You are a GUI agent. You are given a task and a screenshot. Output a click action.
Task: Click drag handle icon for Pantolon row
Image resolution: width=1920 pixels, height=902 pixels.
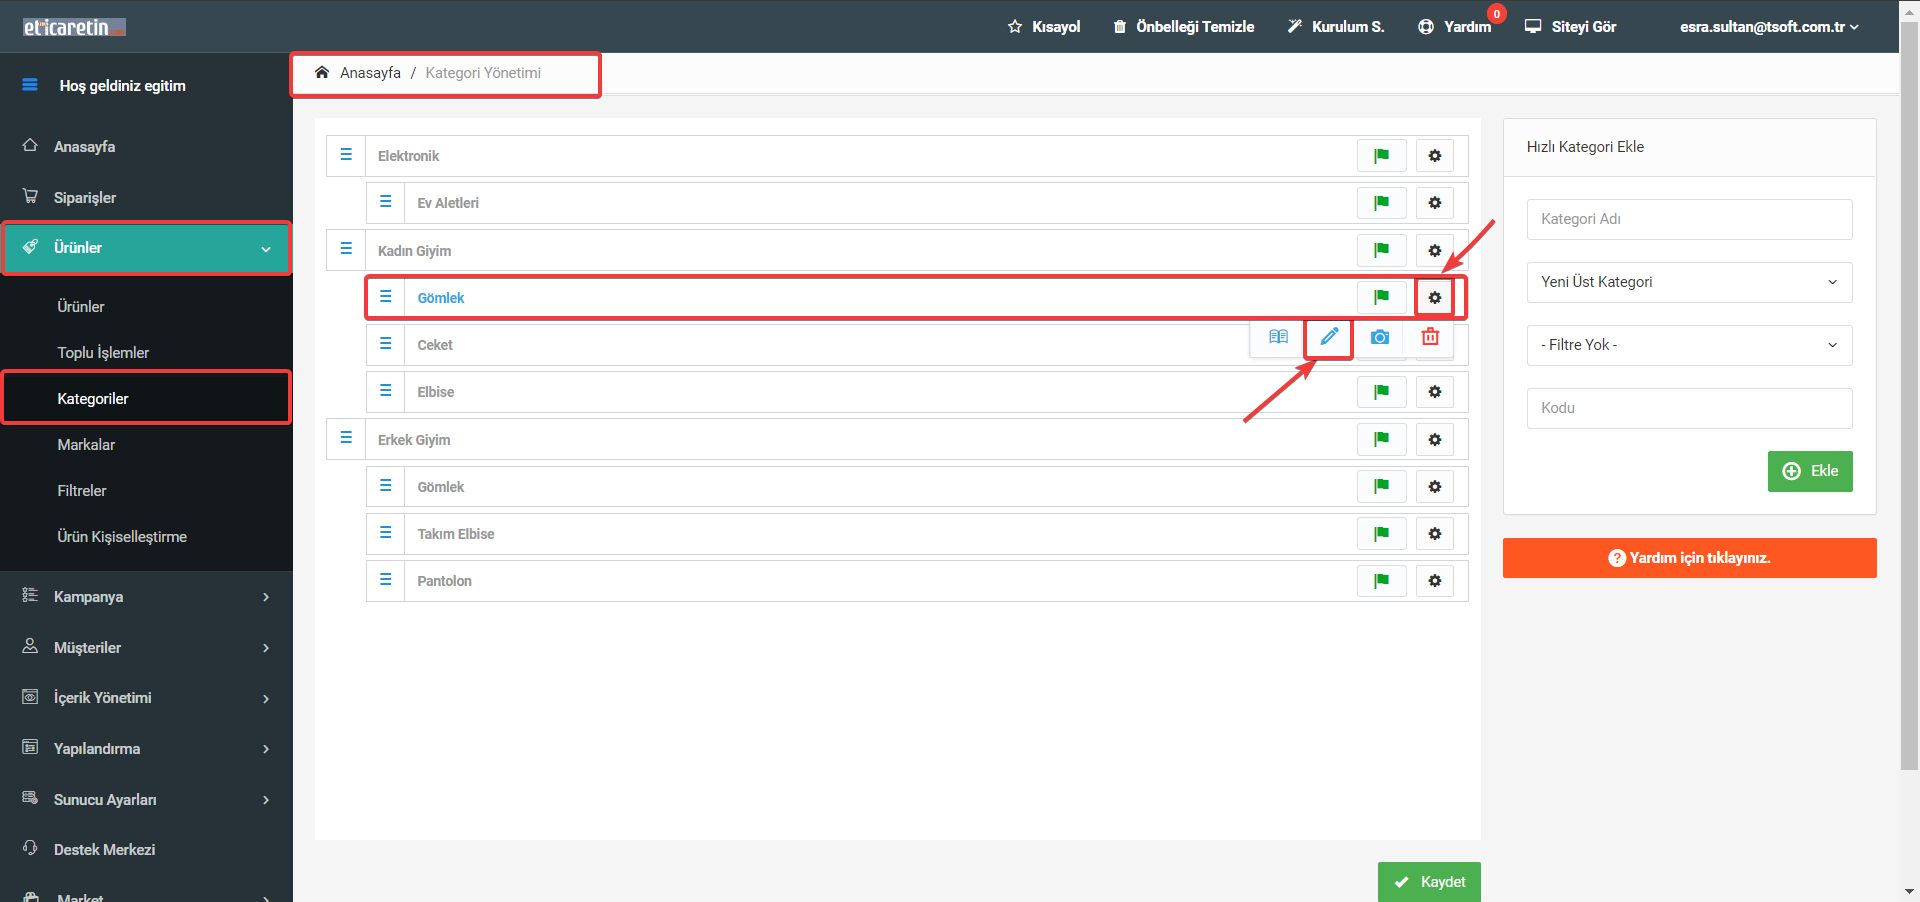click(385, 580)
